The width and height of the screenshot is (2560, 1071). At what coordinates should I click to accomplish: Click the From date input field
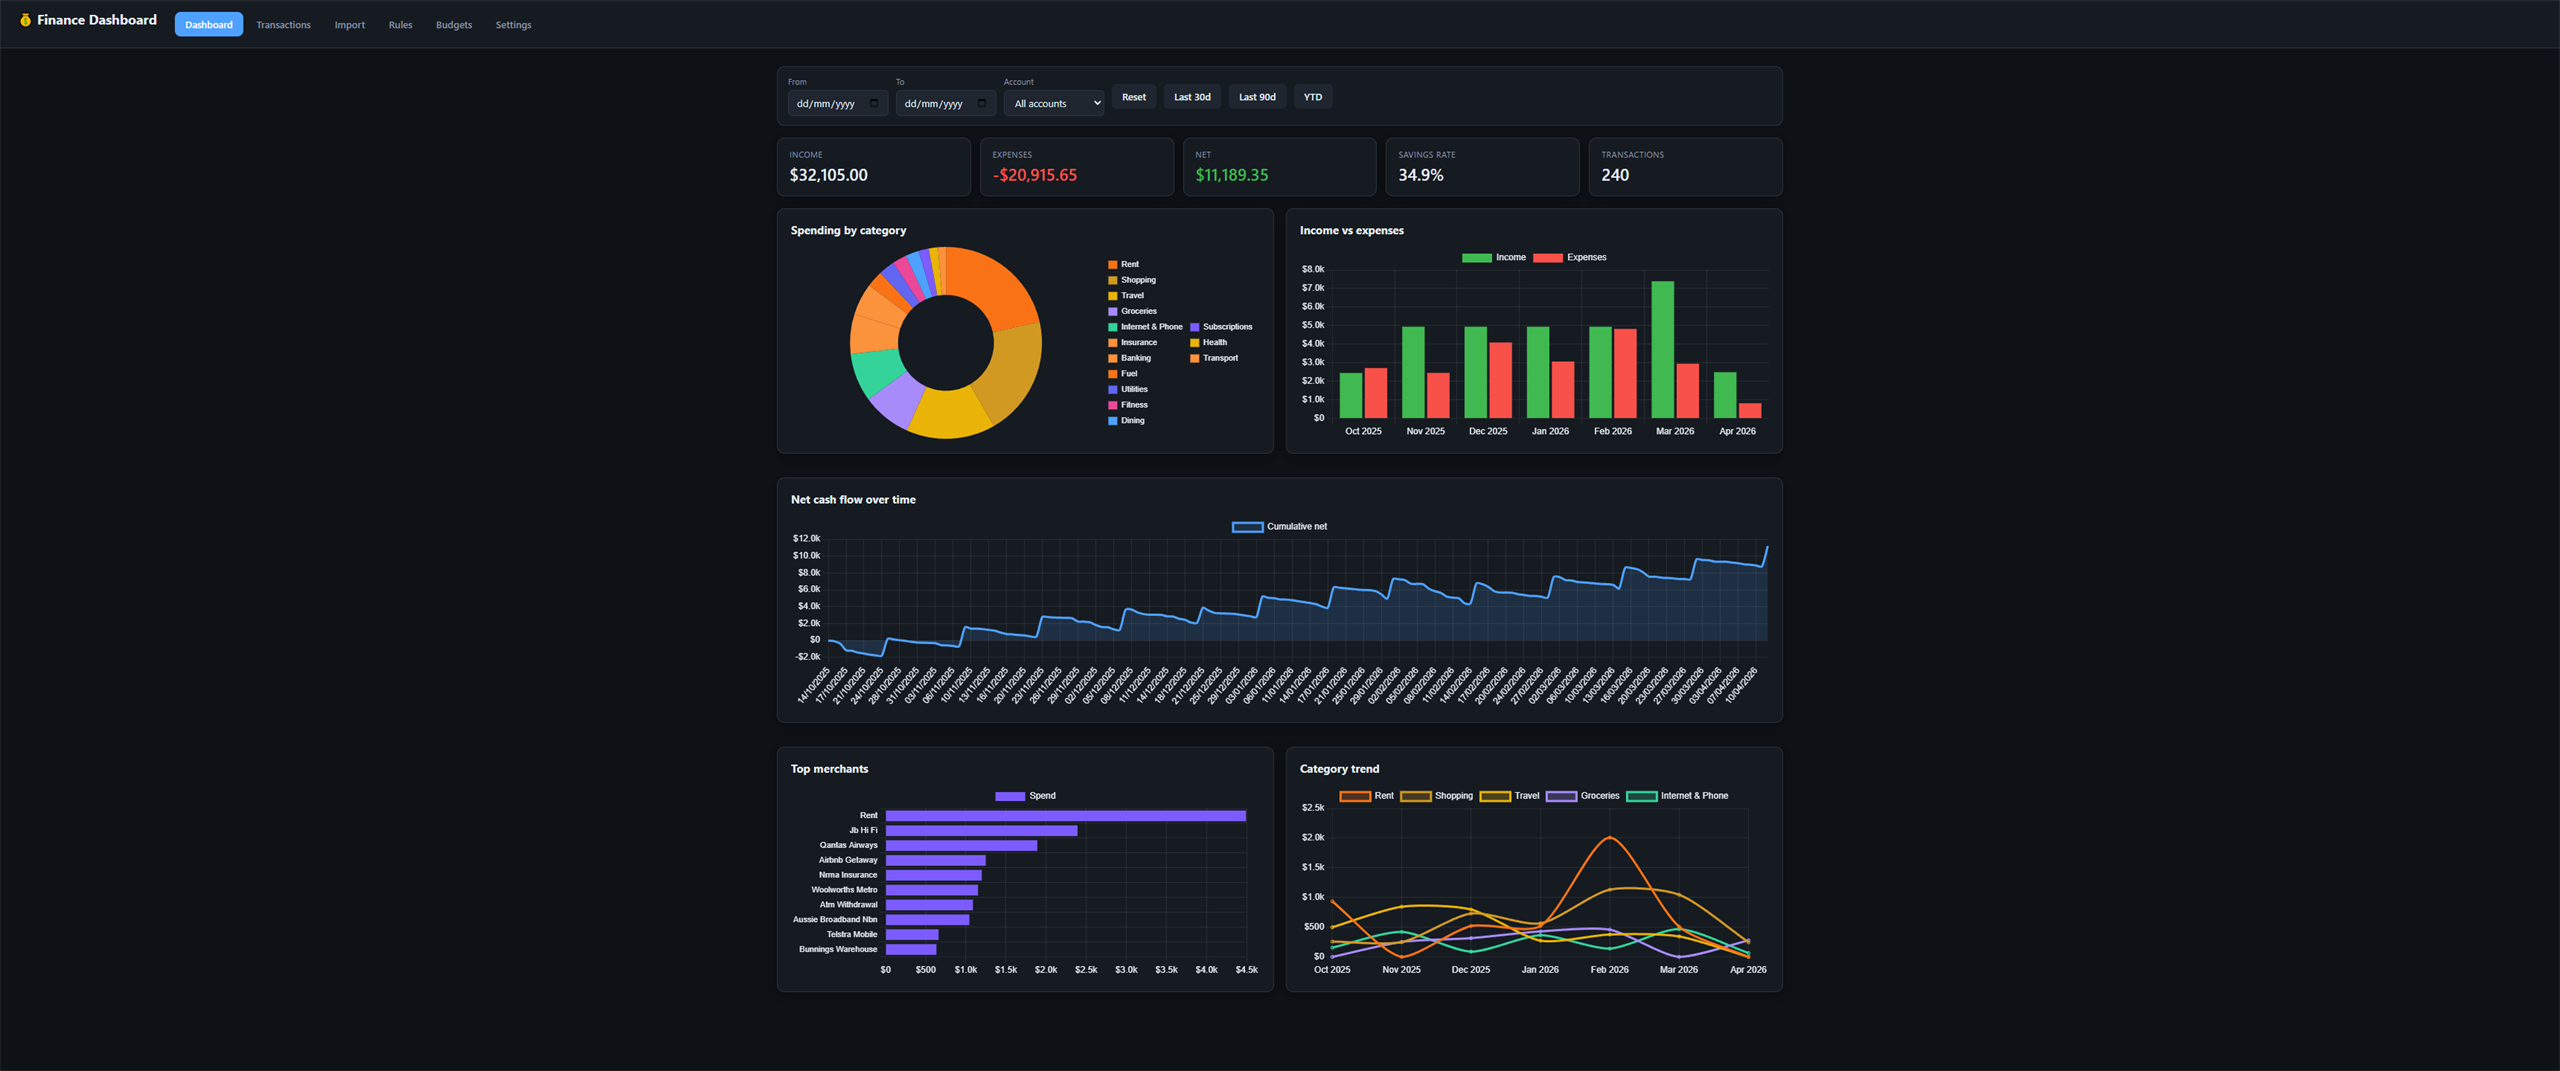pos(838,103)
